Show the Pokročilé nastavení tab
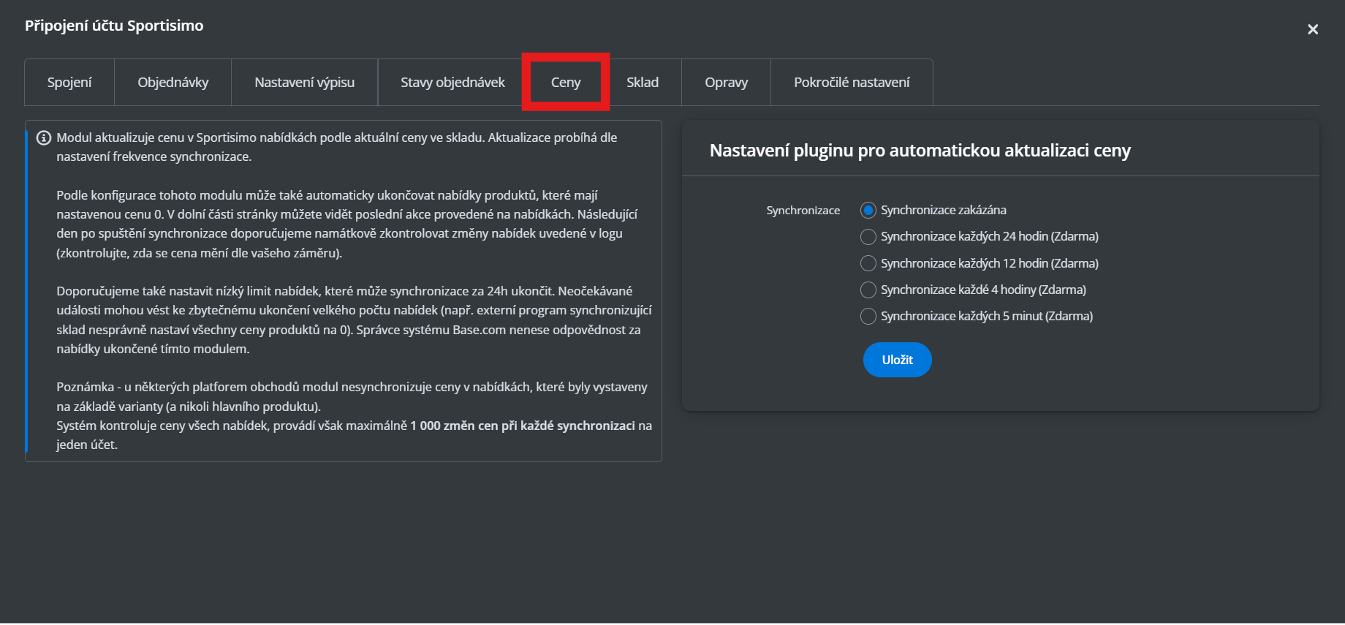The image size is (1345, 625). coord(852,82)
